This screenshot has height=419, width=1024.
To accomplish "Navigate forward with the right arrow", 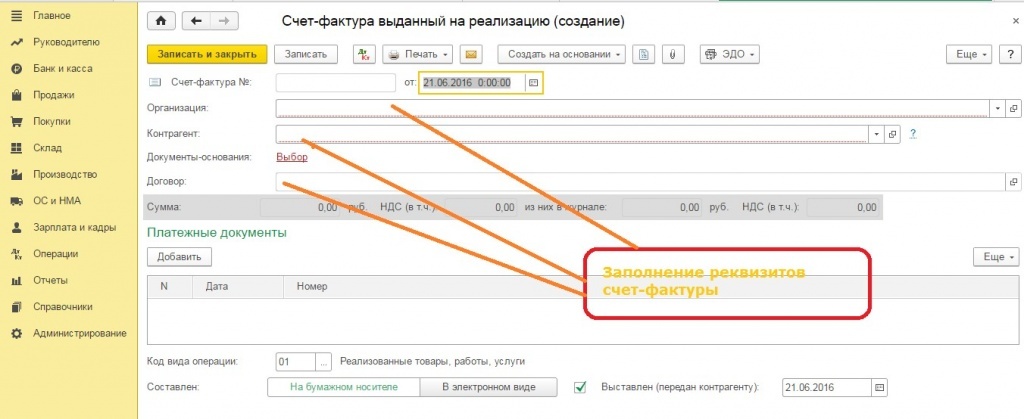I will point(223,22).
